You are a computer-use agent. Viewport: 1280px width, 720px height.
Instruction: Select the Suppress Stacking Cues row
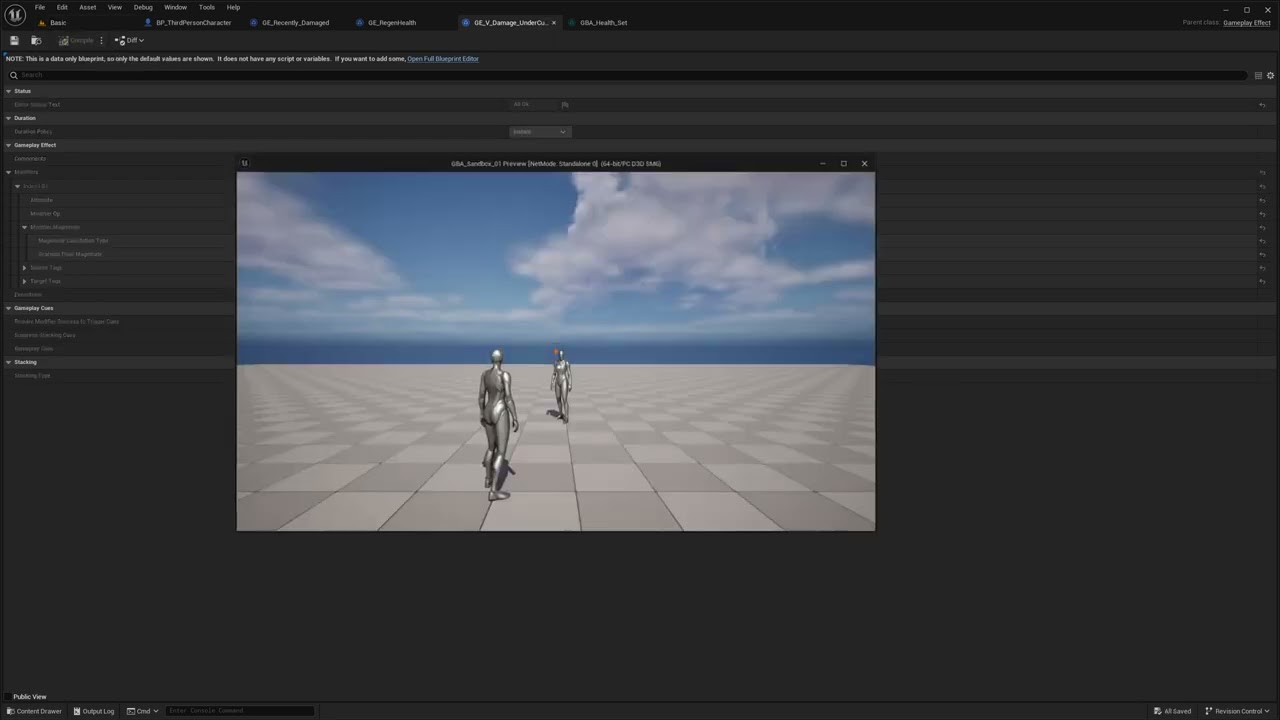pyautogui.click(x=118, y=335)
